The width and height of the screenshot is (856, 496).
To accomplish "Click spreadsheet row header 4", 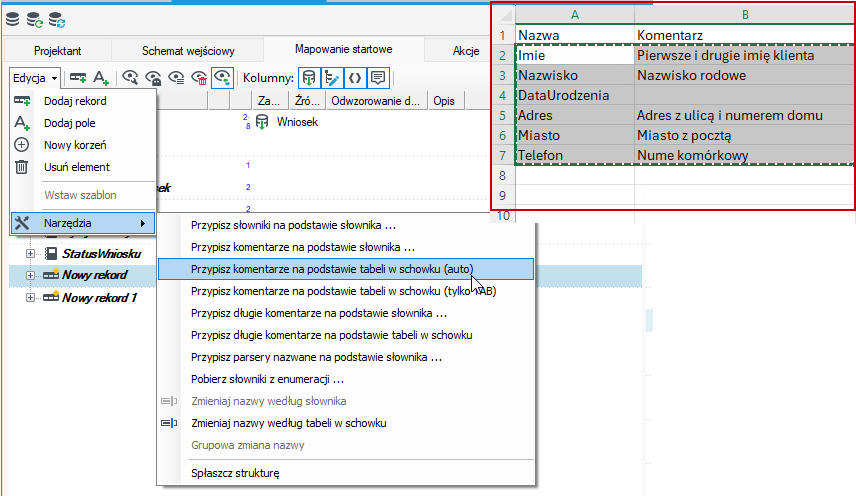I will (503, 95).
